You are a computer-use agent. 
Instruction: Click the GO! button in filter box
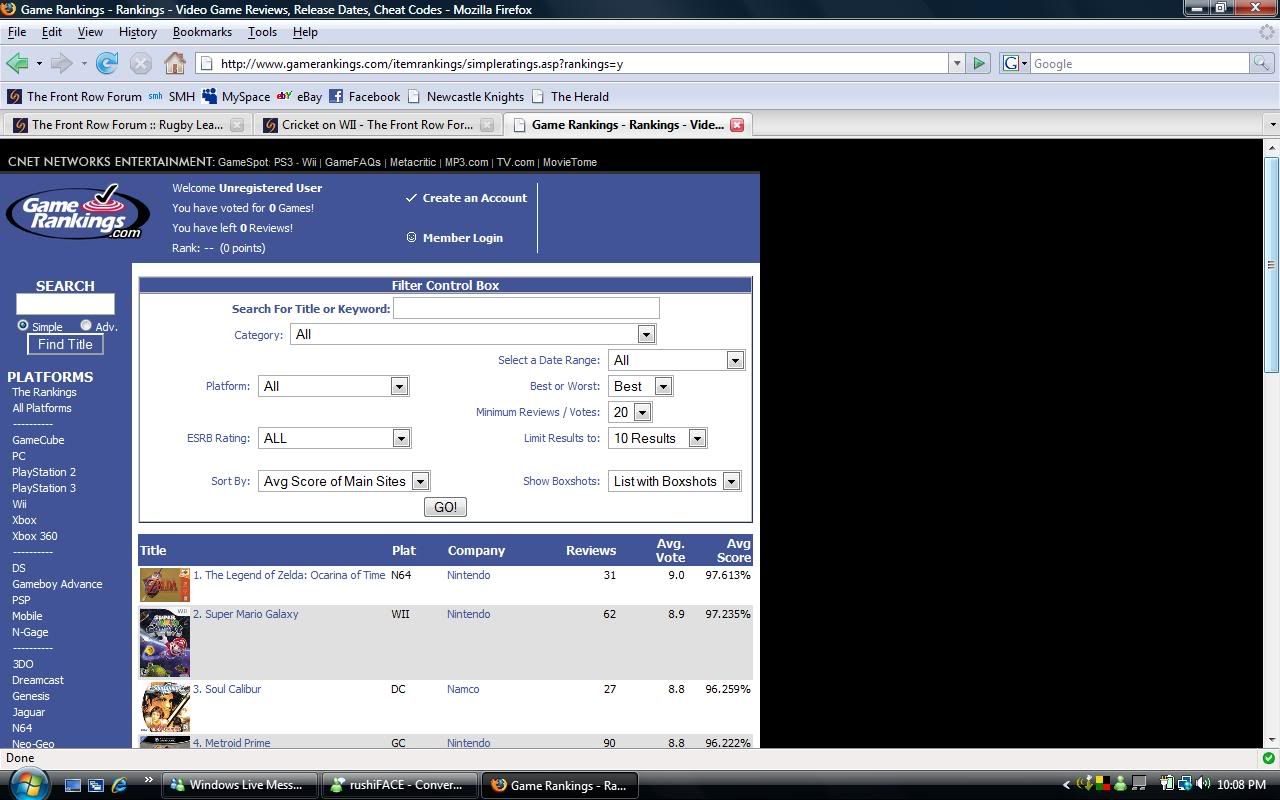[x=445, y=507]
